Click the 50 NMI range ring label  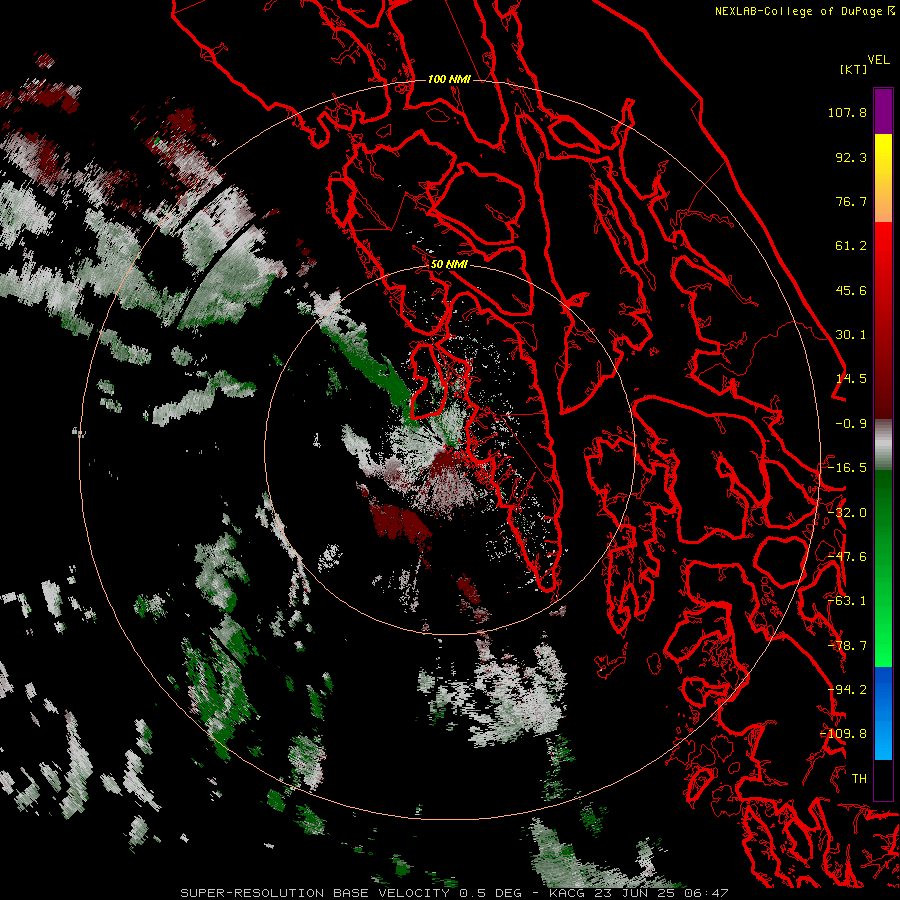pyautogui.click(x=449, y=264)
